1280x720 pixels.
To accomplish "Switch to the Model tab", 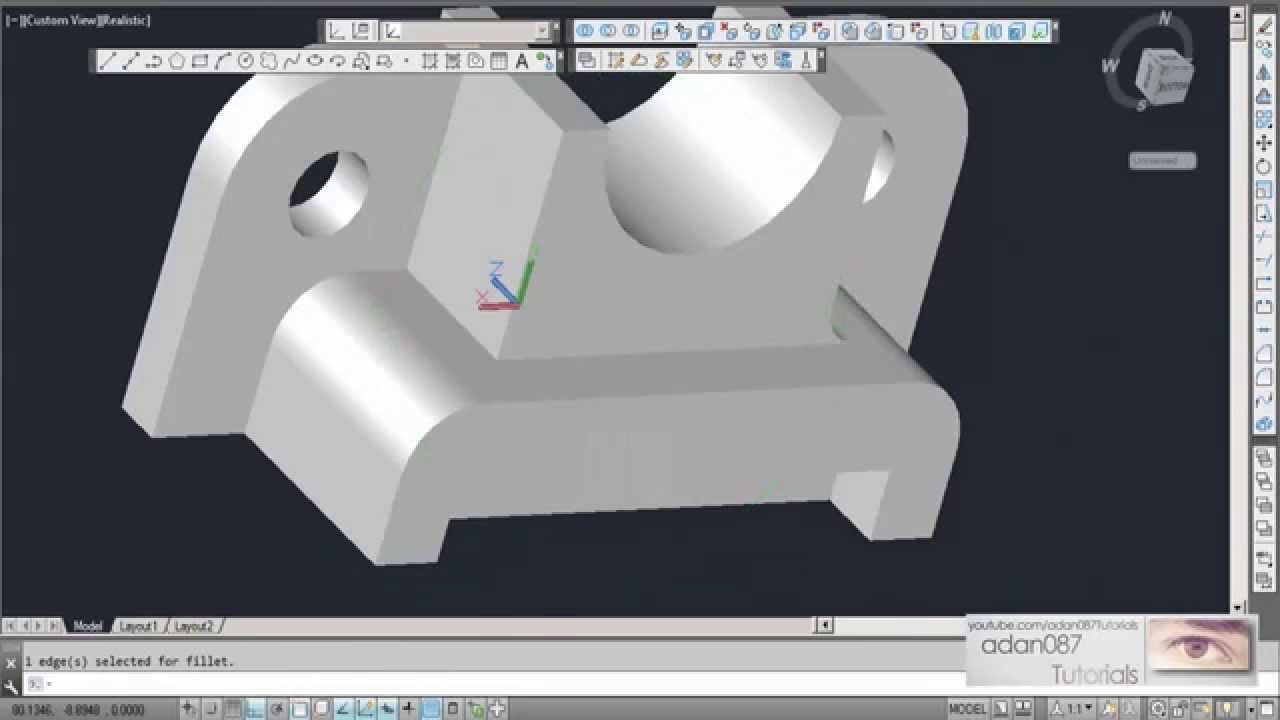I will [87, 626].
